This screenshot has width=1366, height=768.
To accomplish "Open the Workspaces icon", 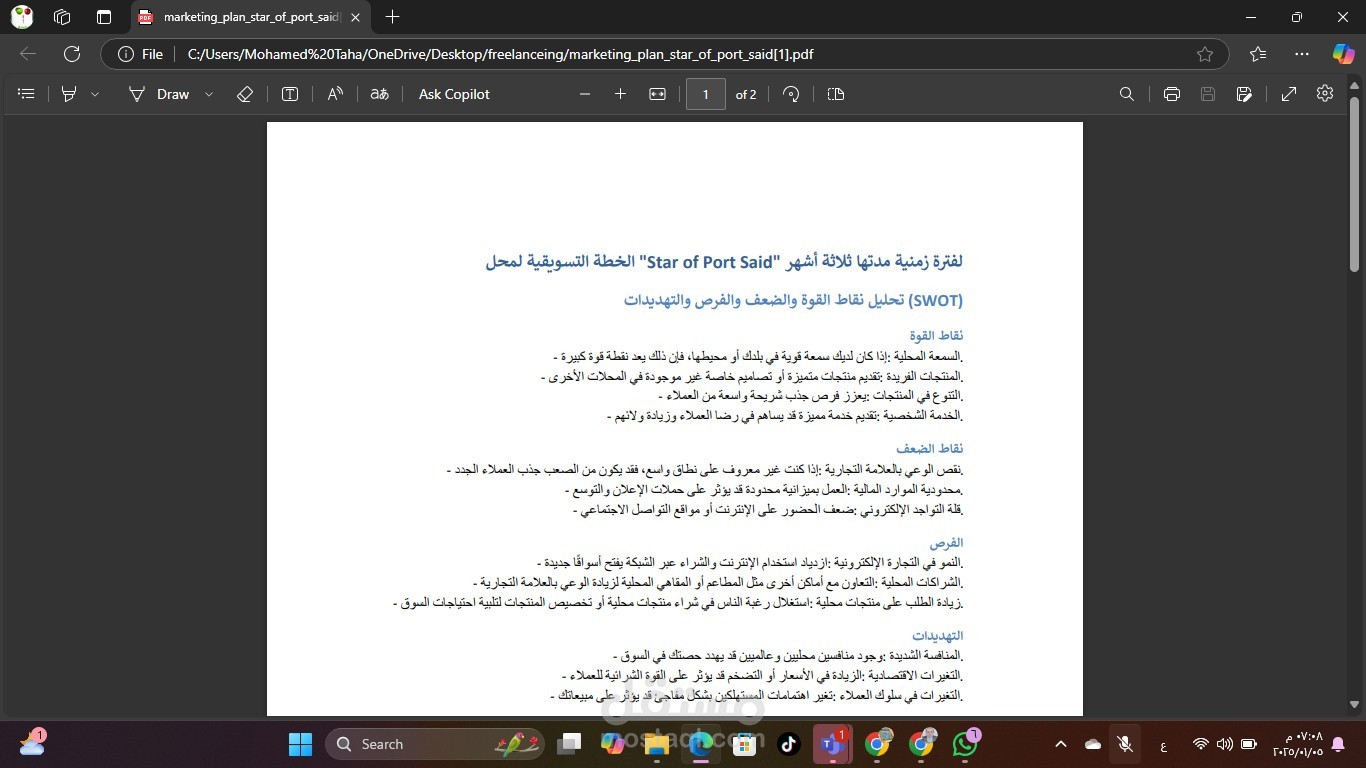I will coord(62,17).
